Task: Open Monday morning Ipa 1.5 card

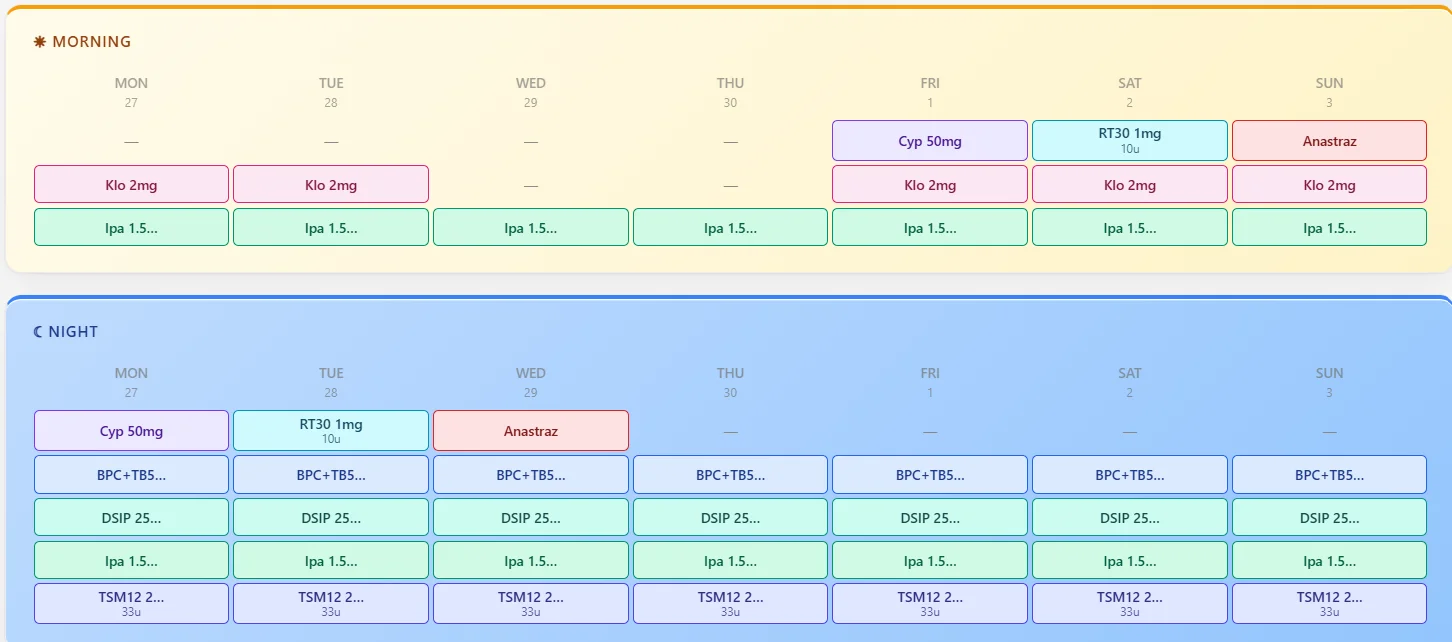Action: 131,227
